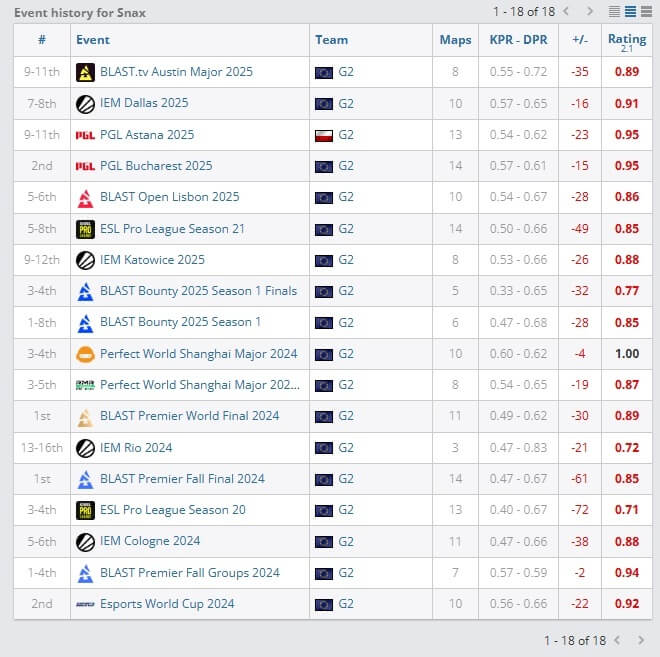The image size is (660, 657).
Task: Open IEM Cologne 2024 event link
Action: (150, 541)
